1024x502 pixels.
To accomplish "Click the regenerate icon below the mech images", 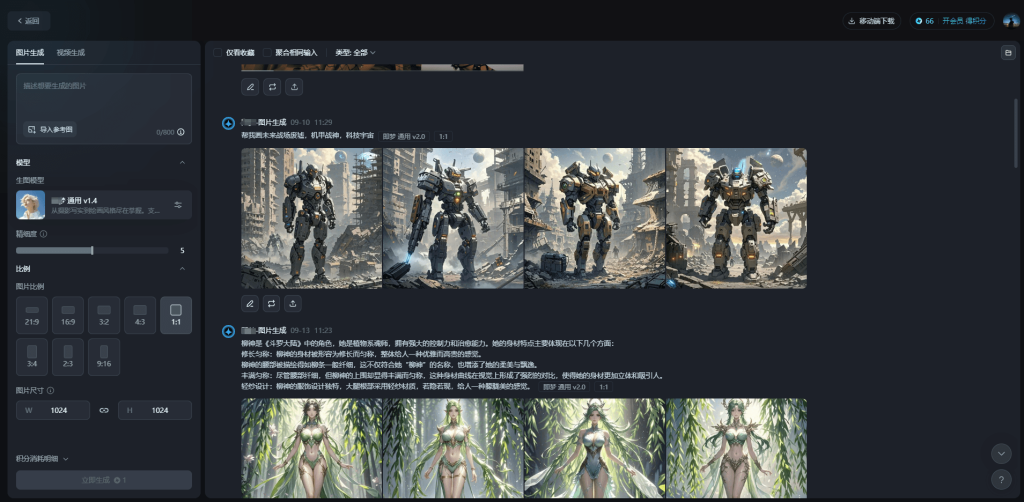I will 272,303.
